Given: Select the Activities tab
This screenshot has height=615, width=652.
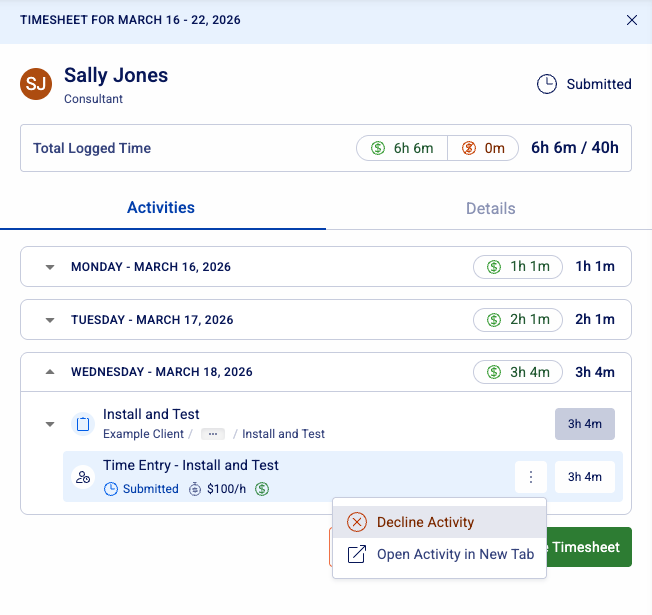Looking at the screenshot, I should click(x=161, y=208).
